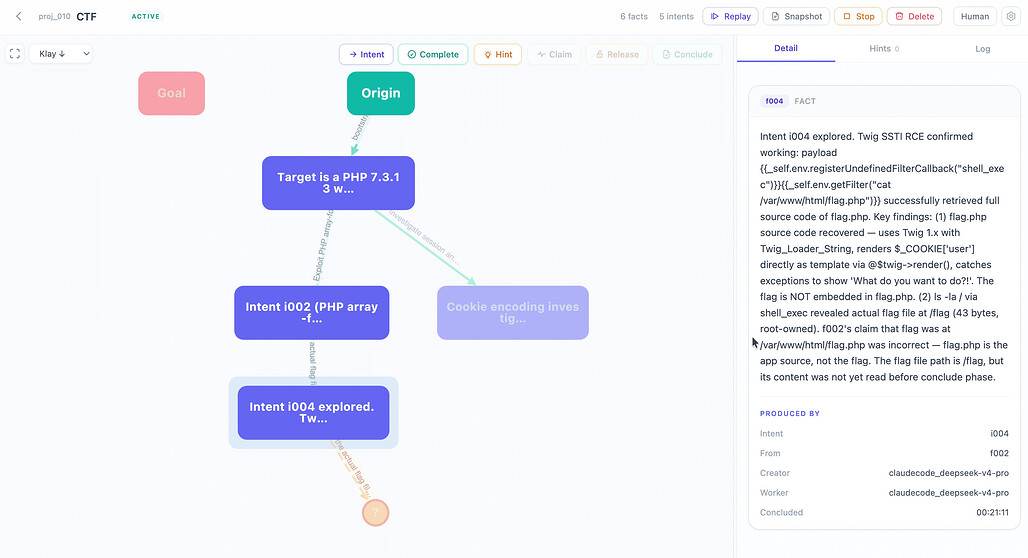Image resolution: width=1028 pixels, height=558 pixels.
Task: Open the settings gear icon
Action: [x=1011, y=16]
